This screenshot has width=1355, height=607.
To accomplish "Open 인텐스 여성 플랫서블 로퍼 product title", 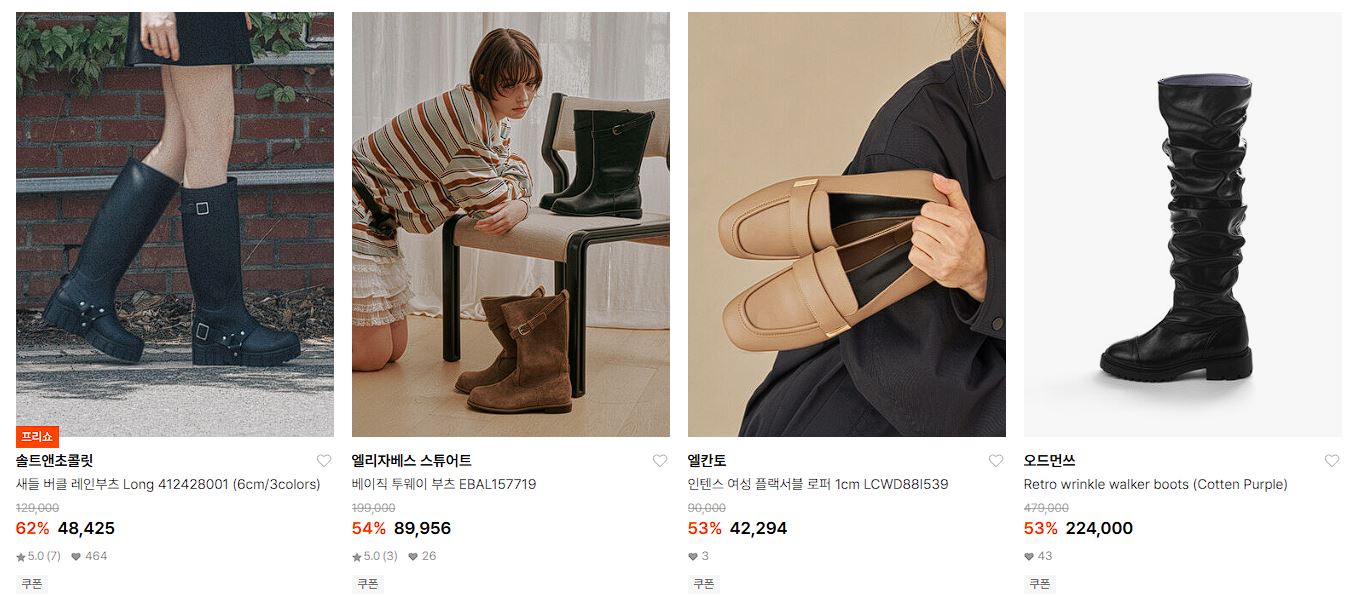I will [818, 484].
